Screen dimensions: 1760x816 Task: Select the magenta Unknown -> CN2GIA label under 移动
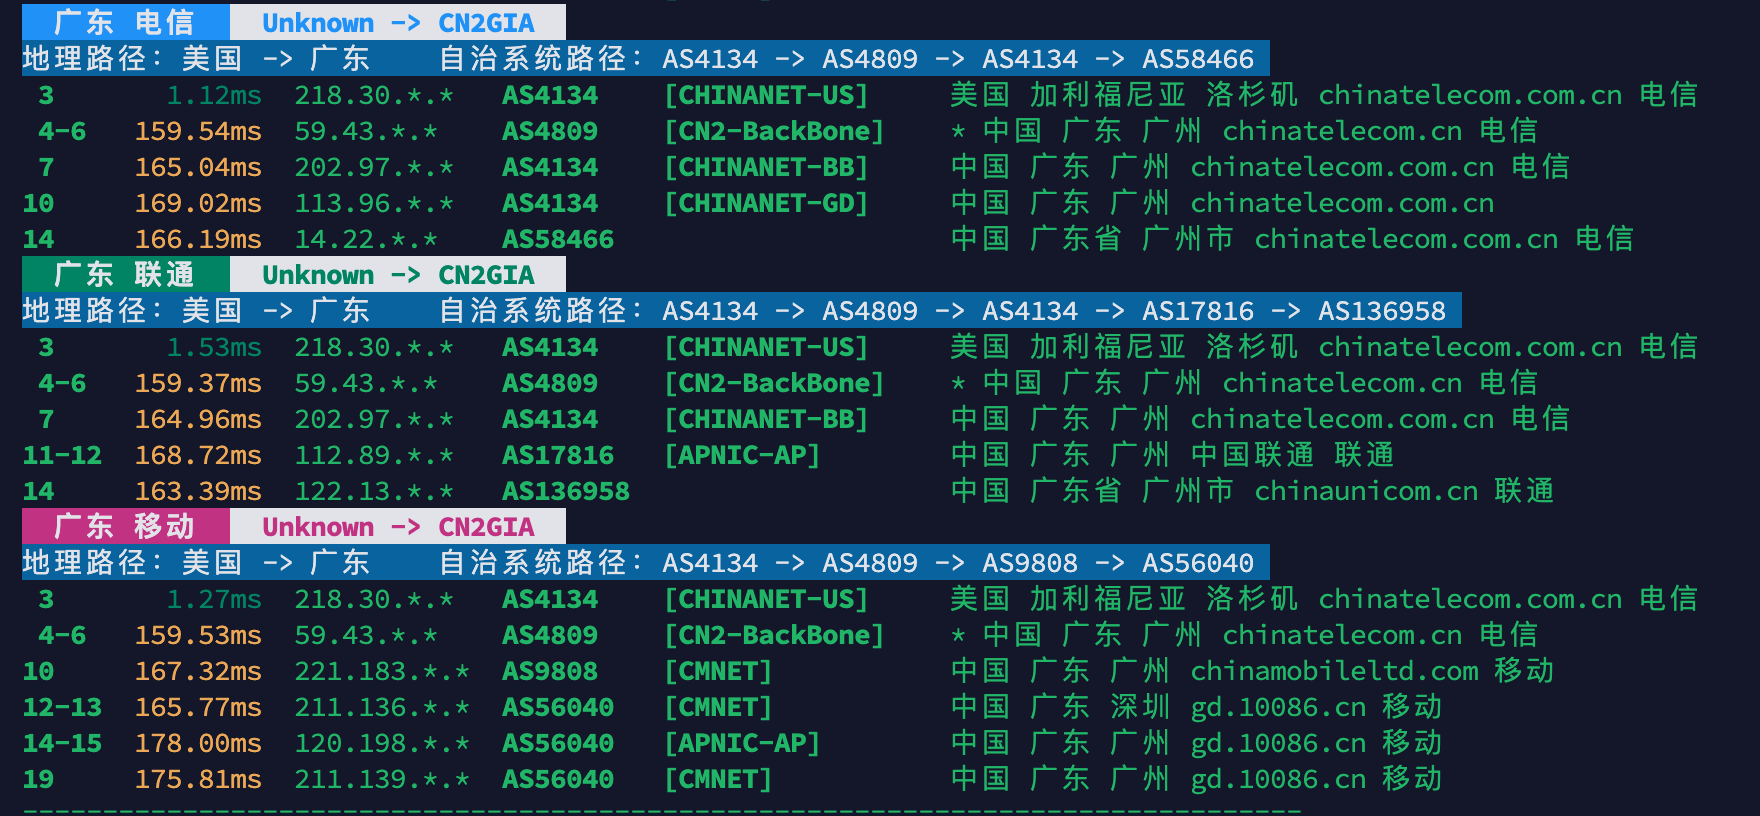tap(398, 526)
